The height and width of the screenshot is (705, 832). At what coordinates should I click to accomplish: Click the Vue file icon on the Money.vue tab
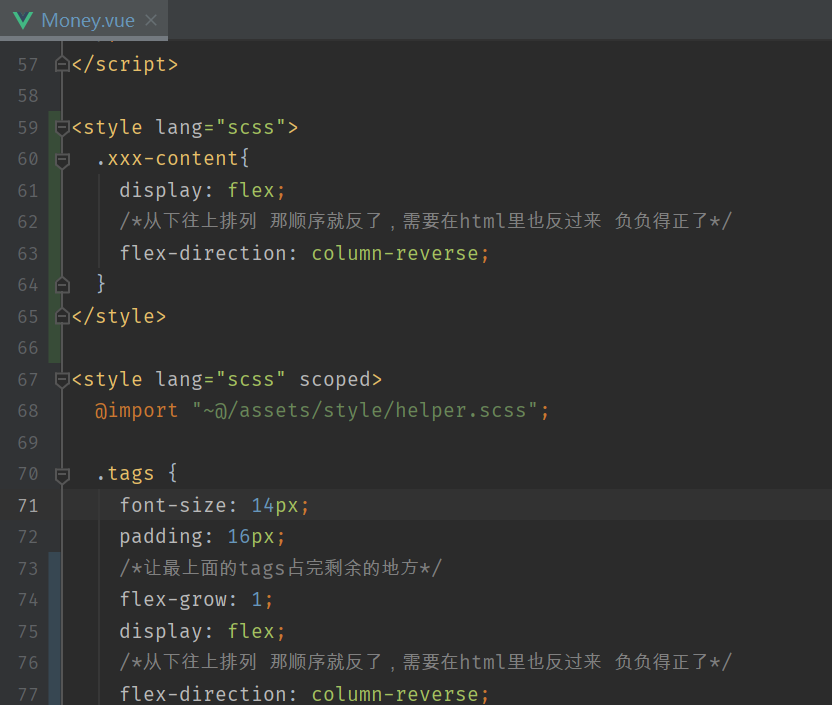coord(23,21)
